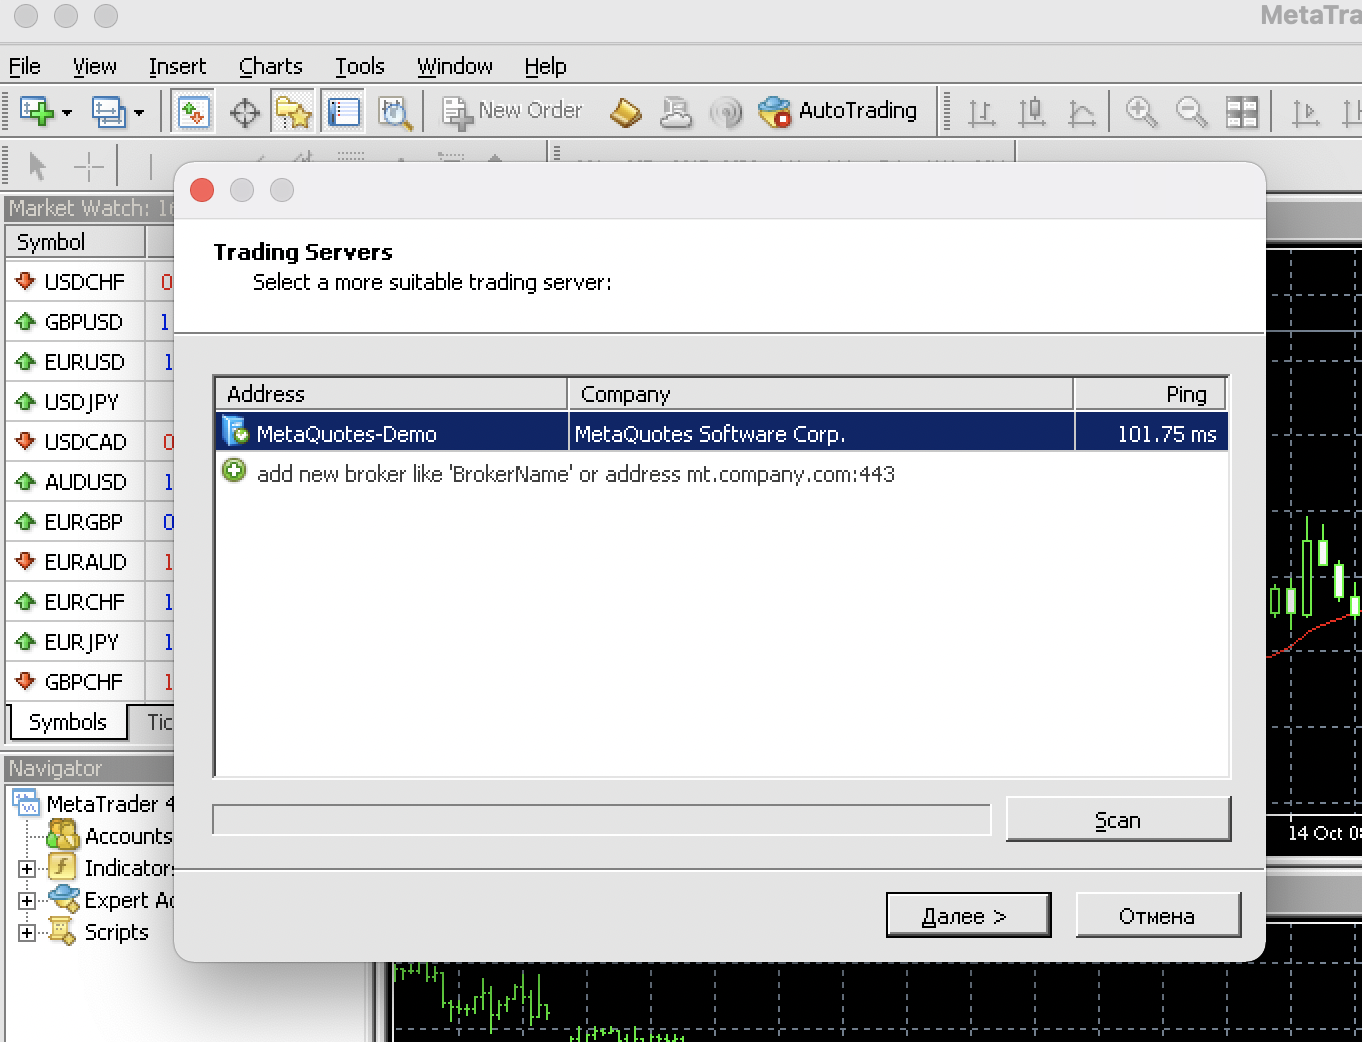Screen dimensions: 1362x1042
Task: Click the Strategy Tester magnifier icon
Action: (395, 111)
